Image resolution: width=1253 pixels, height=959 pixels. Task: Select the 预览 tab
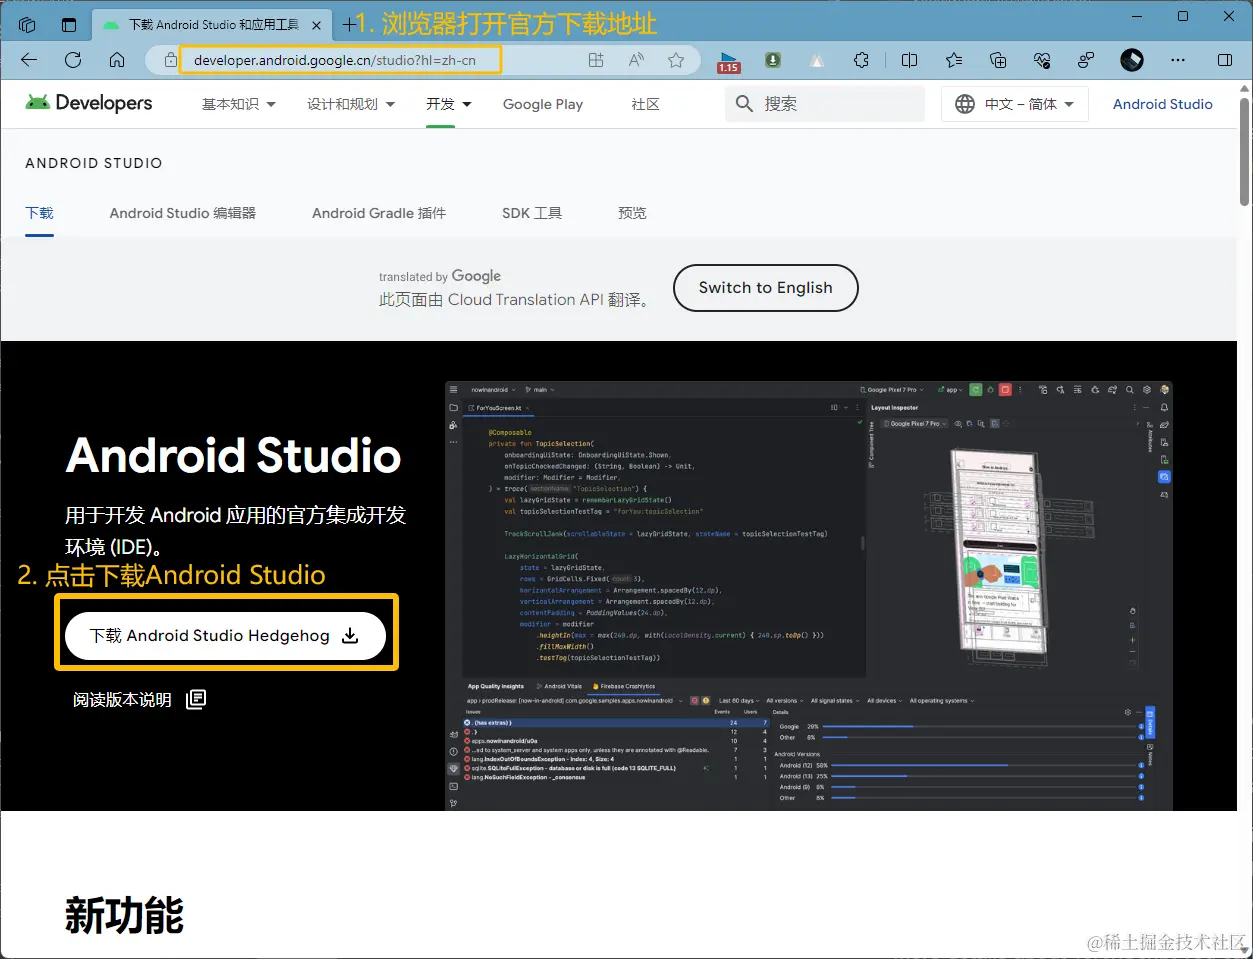[x=632, y=213]
